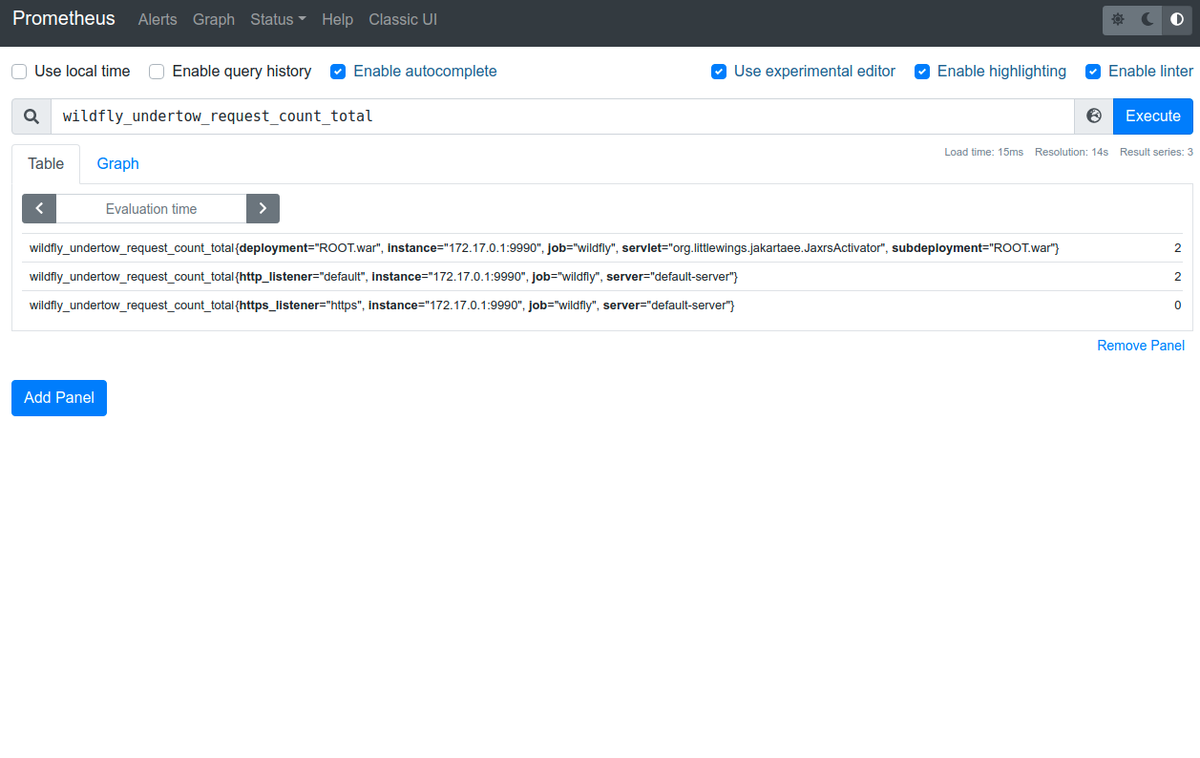Switch to the dark theme moon icon
The image size is (1200, 758).
point(1148,20)
